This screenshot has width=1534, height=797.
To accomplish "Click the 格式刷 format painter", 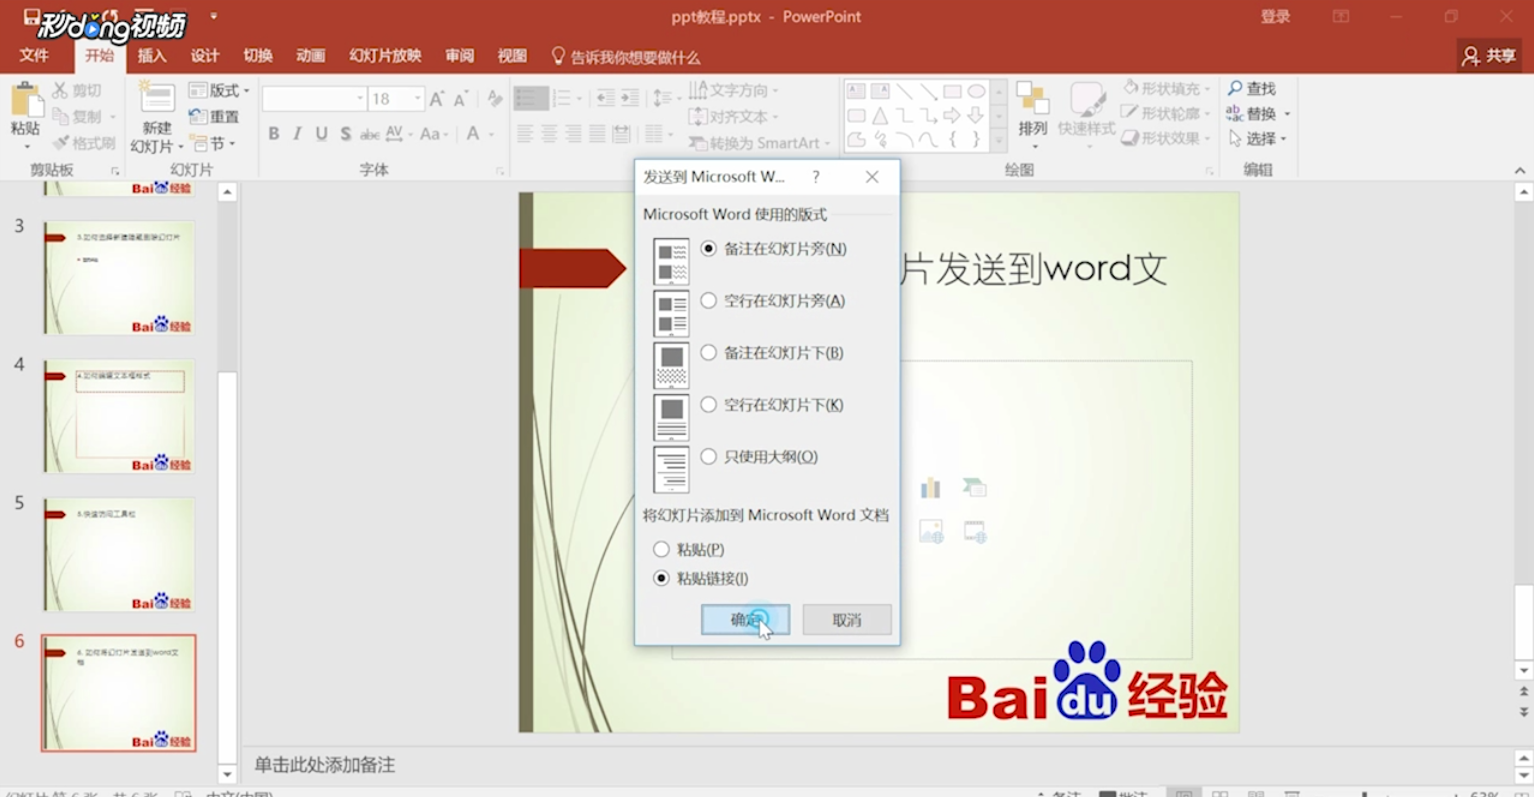I will coord(85,143).
